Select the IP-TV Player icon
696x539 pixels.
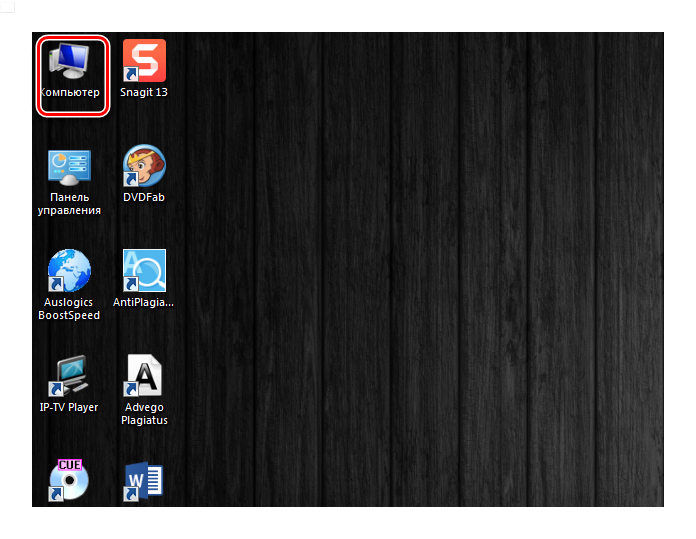[x=70, y=376]
